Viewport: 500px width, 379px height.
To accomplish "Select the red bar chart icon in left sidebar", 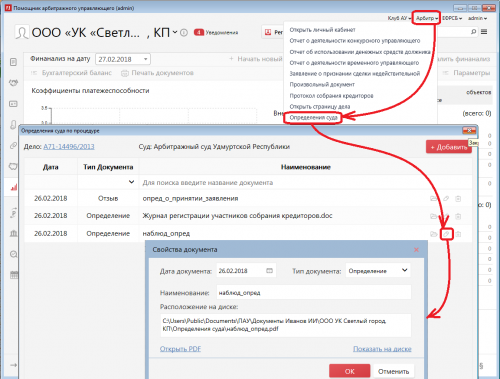I will pos(14,187).
